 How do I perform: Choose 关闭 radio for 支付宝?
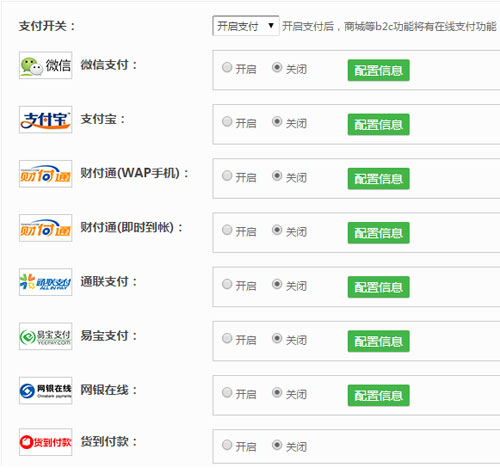[277, 122]
